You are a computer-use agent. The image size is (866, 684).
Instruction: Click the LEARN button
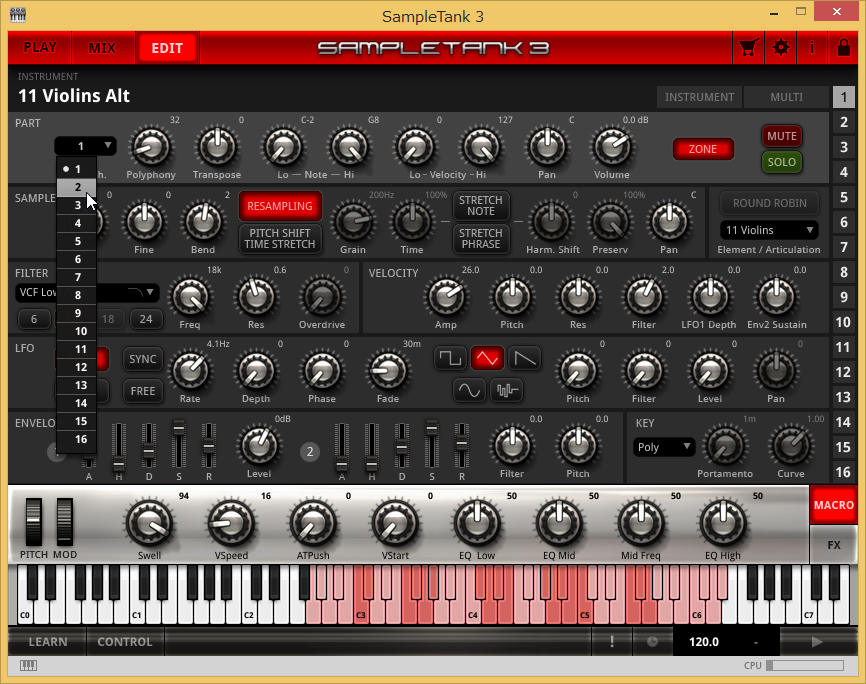point(48,641)
